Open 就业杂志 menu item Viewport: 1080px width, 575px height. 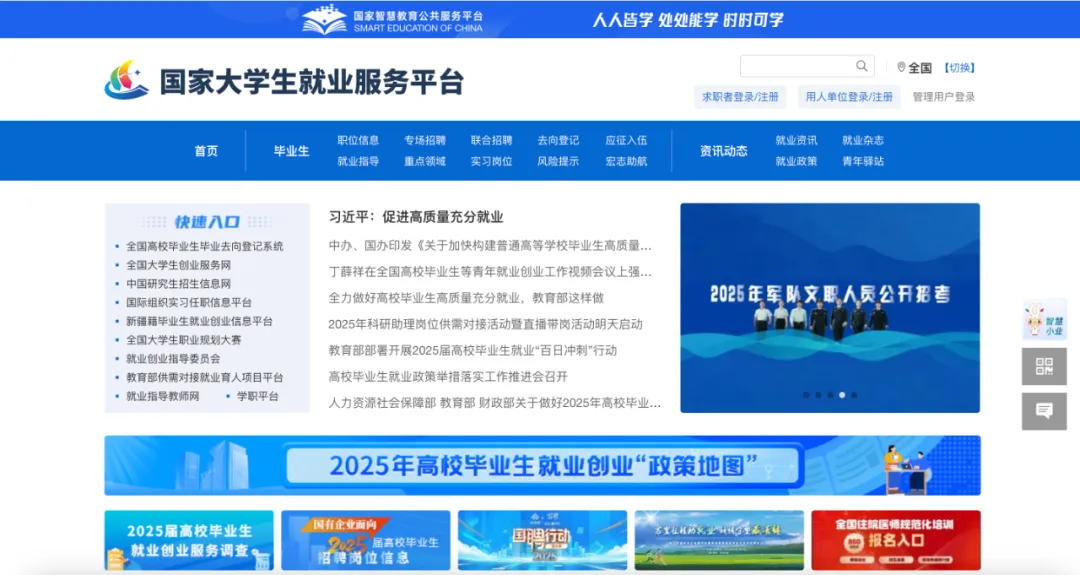pyautogui.click(x=863, y=140)
